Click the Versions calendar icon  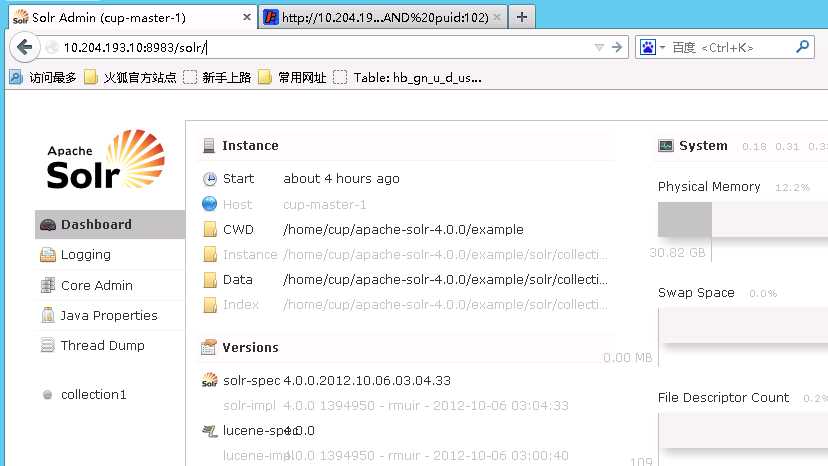point(209,347)
